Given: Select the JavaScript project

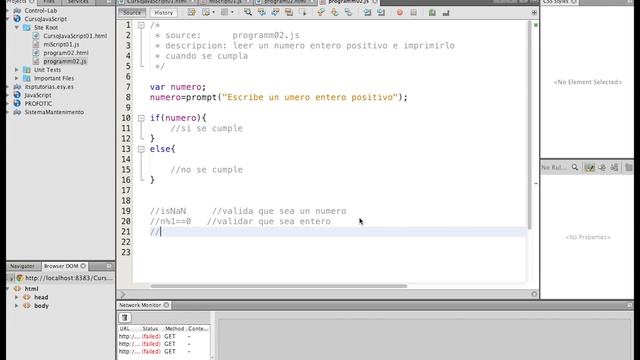Looking at the screenshot, I should coord(38,95).
